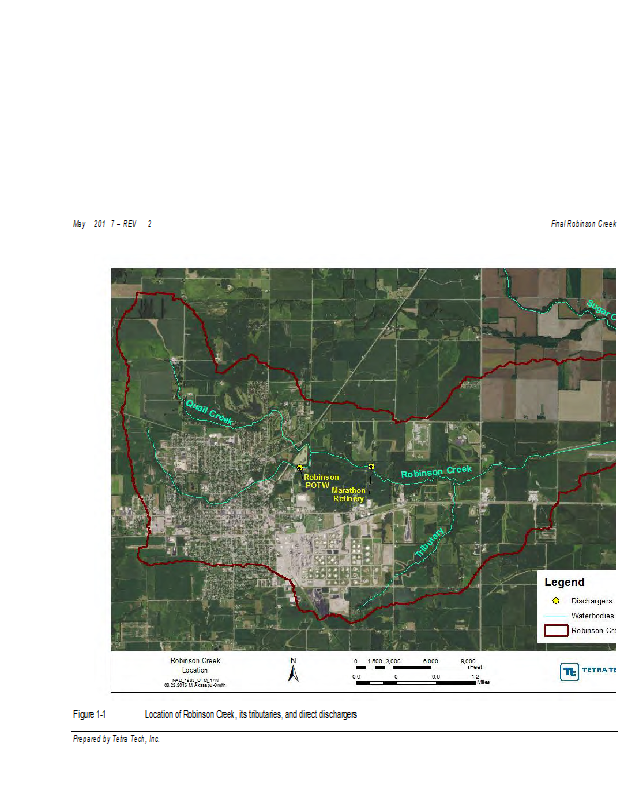Click the Marathon Refinery discharger marker

pyautogui.click(x=371, y=467)
